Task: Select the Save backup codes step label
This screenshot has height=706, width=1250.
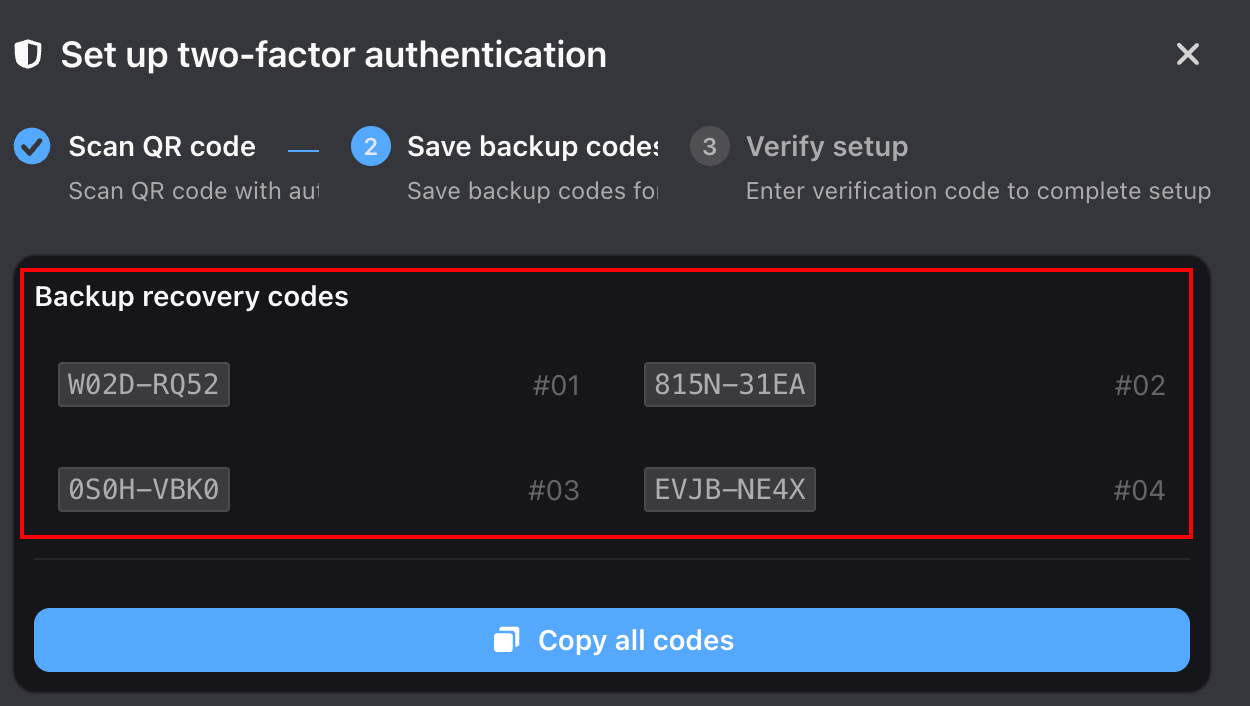Action: [532, 147]
